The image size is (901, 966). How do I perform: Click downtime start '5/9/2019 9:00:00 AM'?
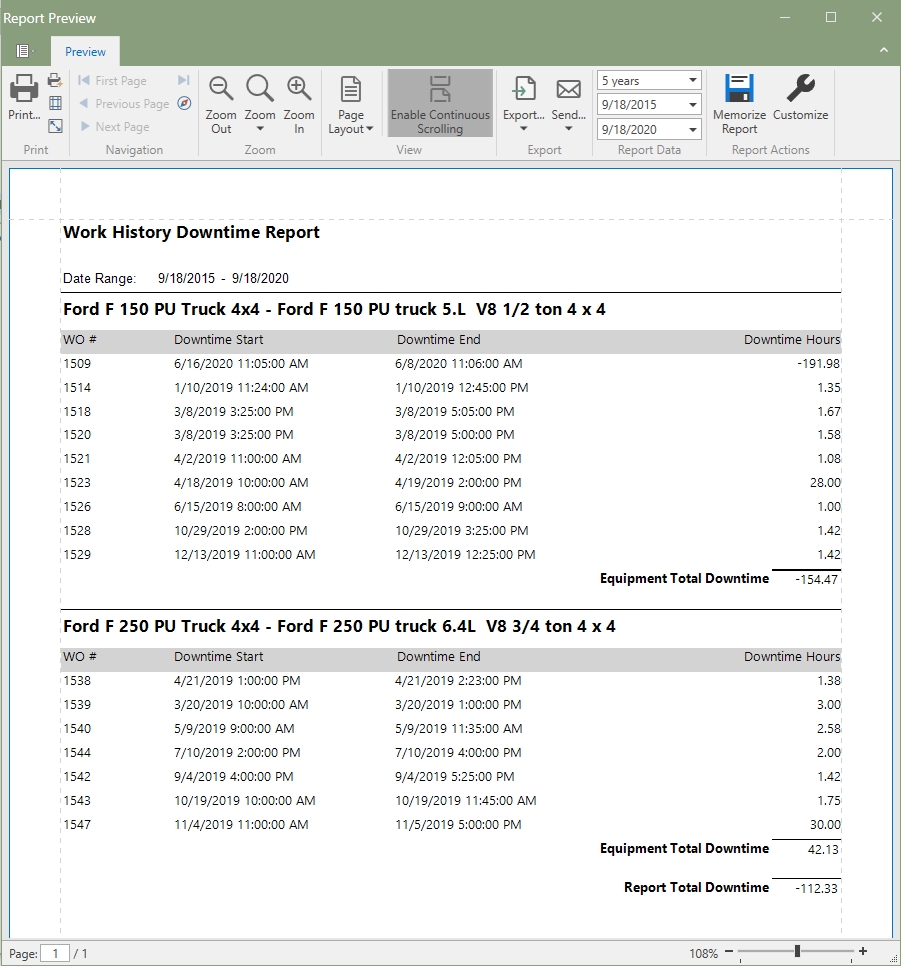(234, 729)
